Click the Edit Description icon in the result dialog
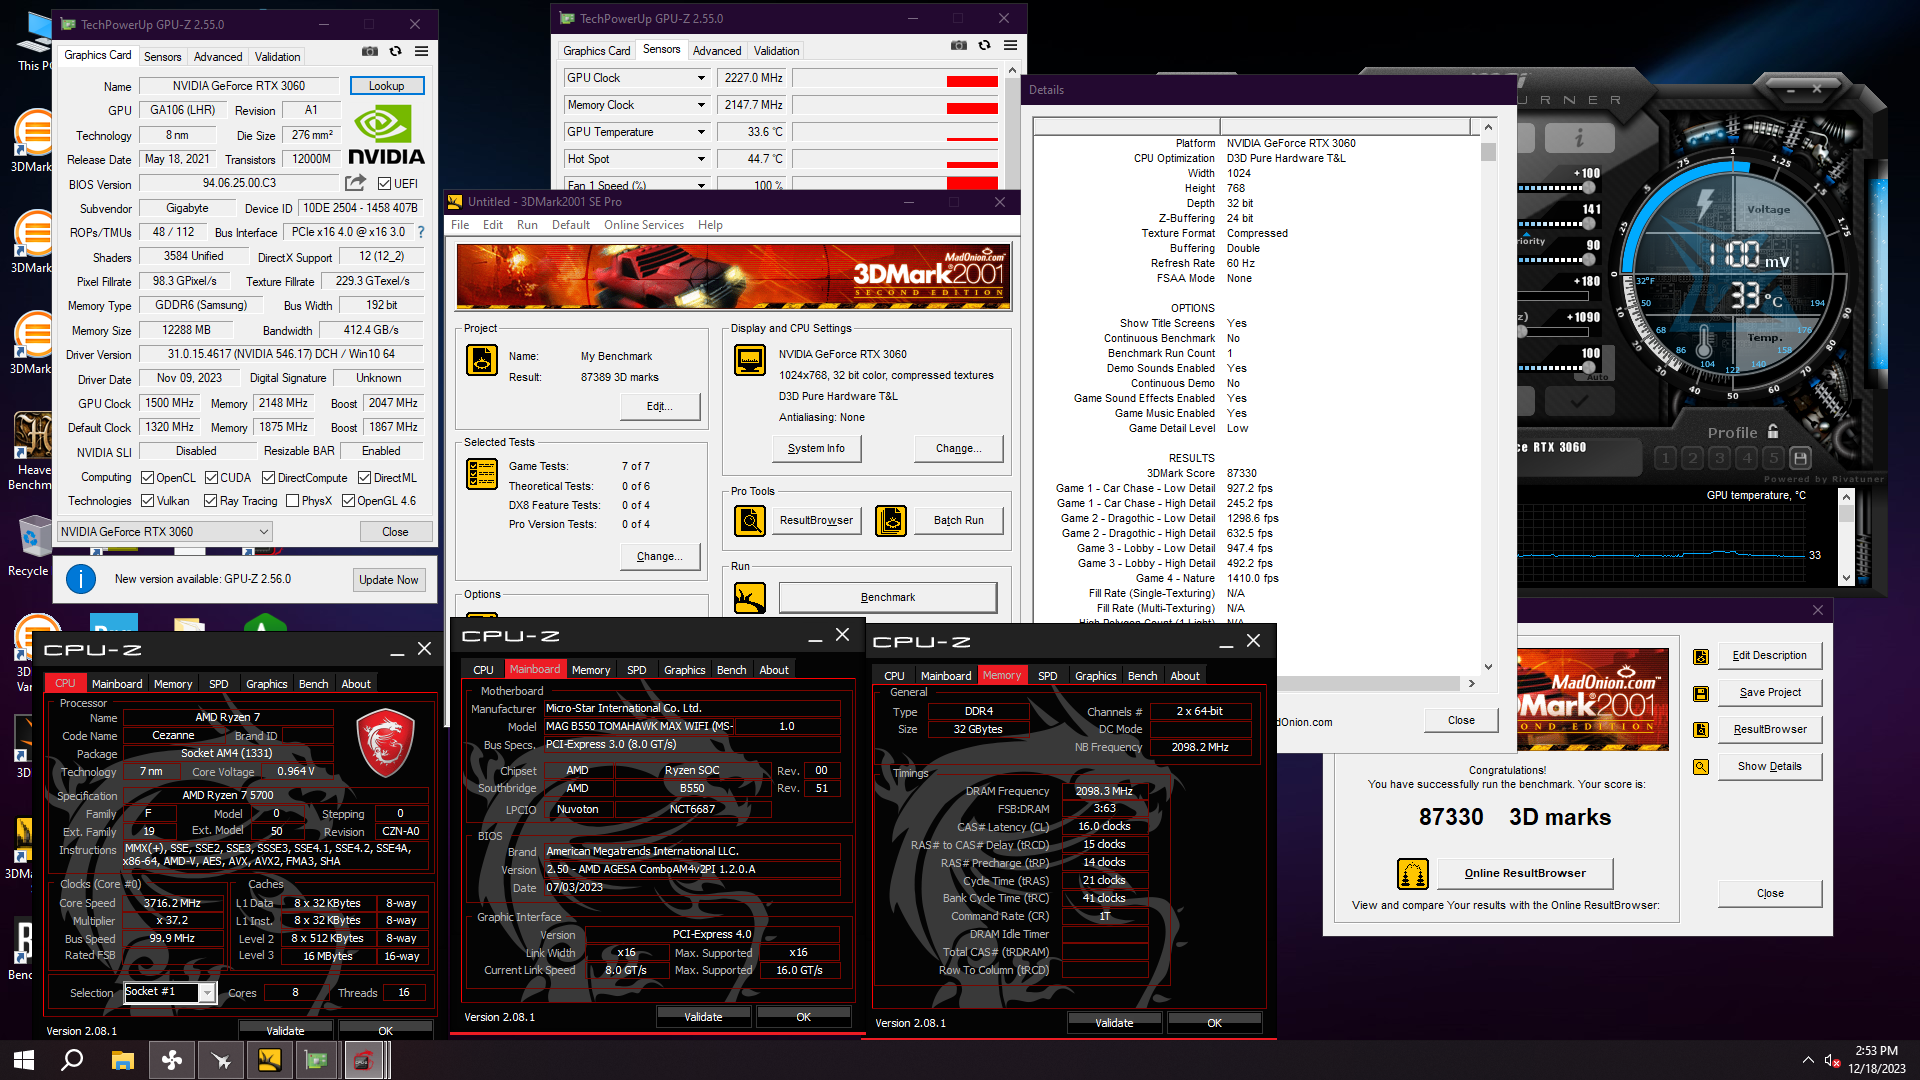The image size is (1920, 1080). (1701, 656)
